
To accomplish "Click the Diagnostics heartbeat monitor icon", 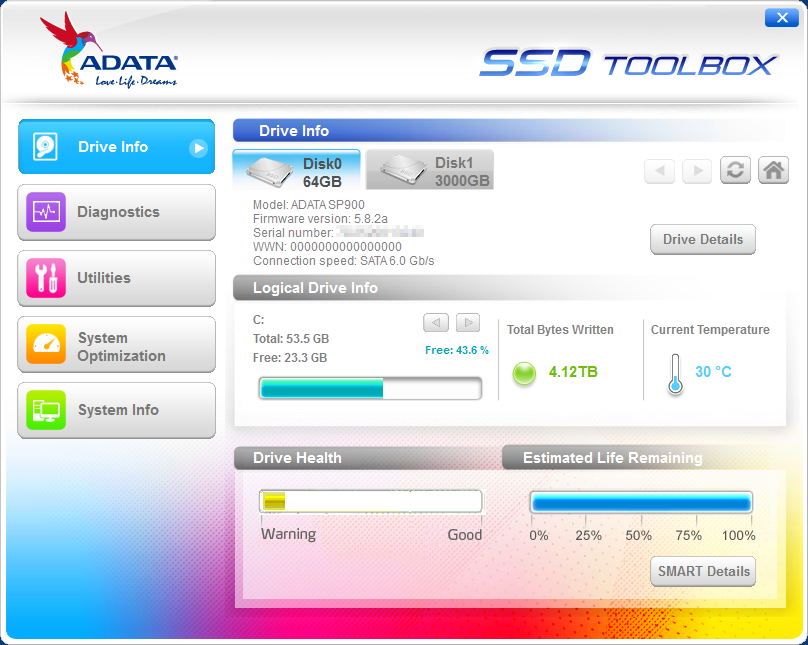I will point(46,212).
